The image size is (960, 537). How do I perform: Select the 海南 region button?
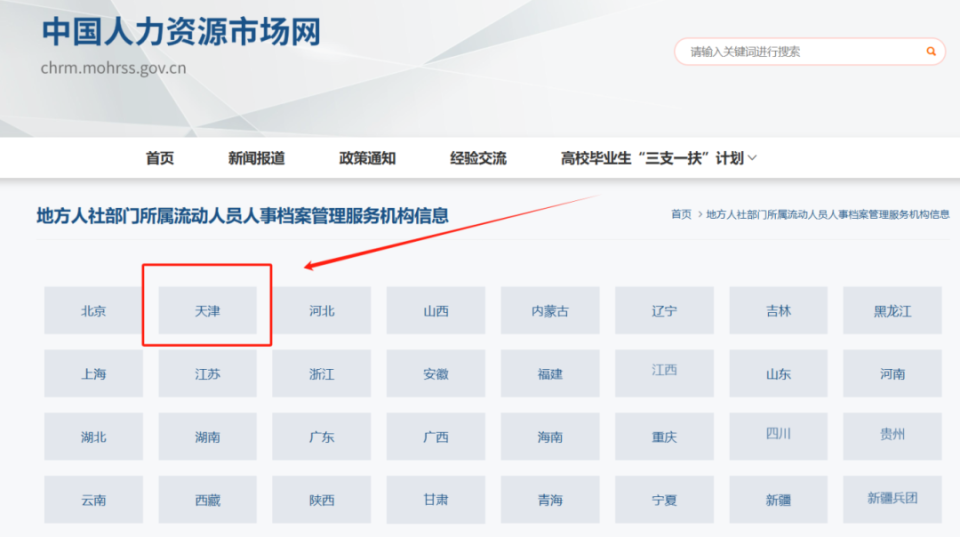[550, 437]
